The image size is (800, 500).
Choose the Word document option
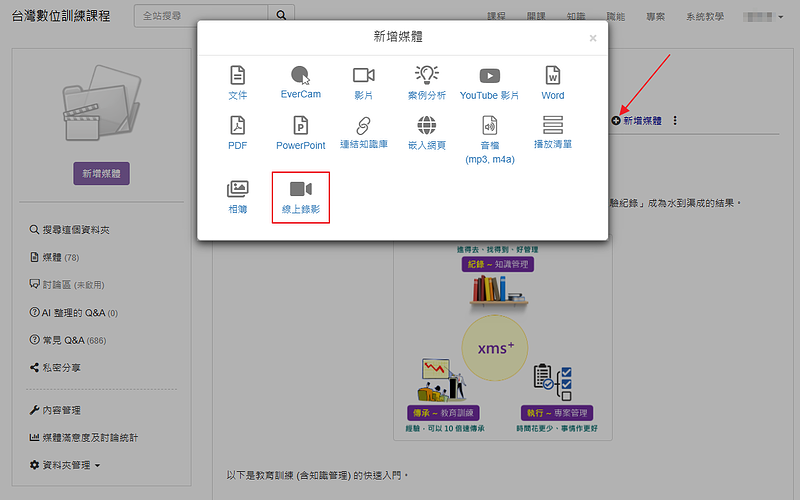(552, 82)
